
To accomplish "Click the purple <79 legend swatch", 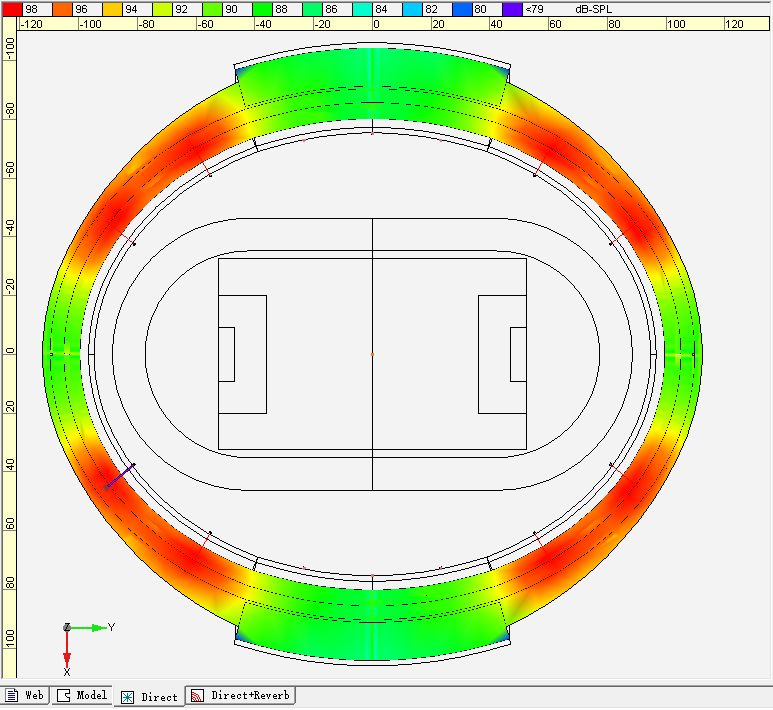I will [x=512, y=8].
